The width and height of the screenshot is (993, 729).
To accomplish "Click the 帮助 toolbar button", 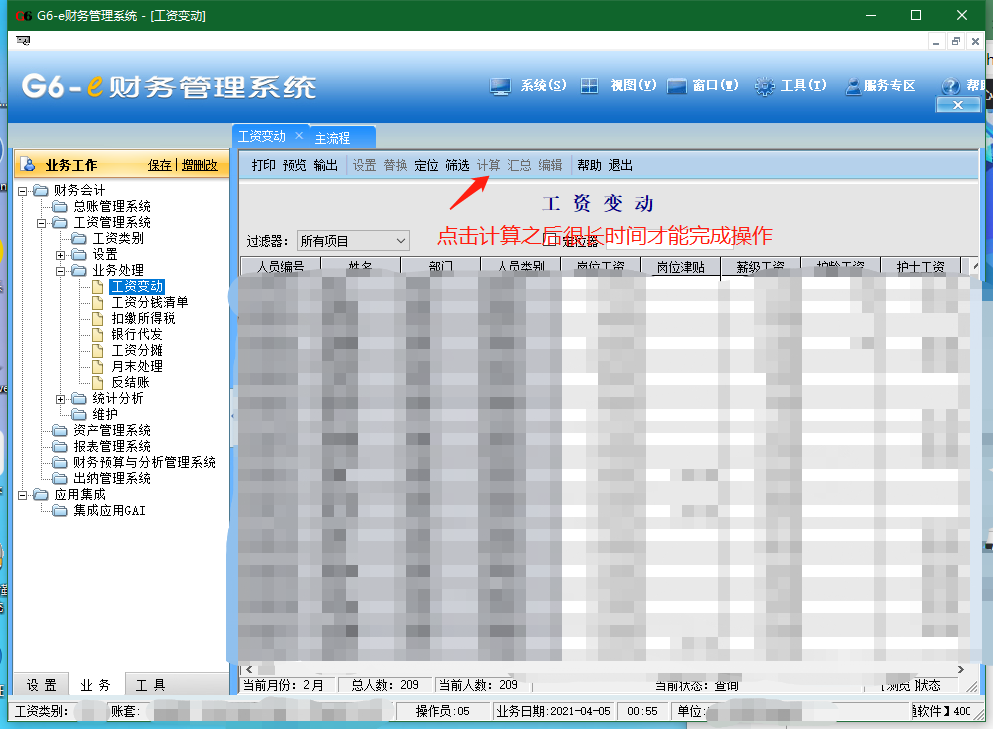I will click(590, 165).
